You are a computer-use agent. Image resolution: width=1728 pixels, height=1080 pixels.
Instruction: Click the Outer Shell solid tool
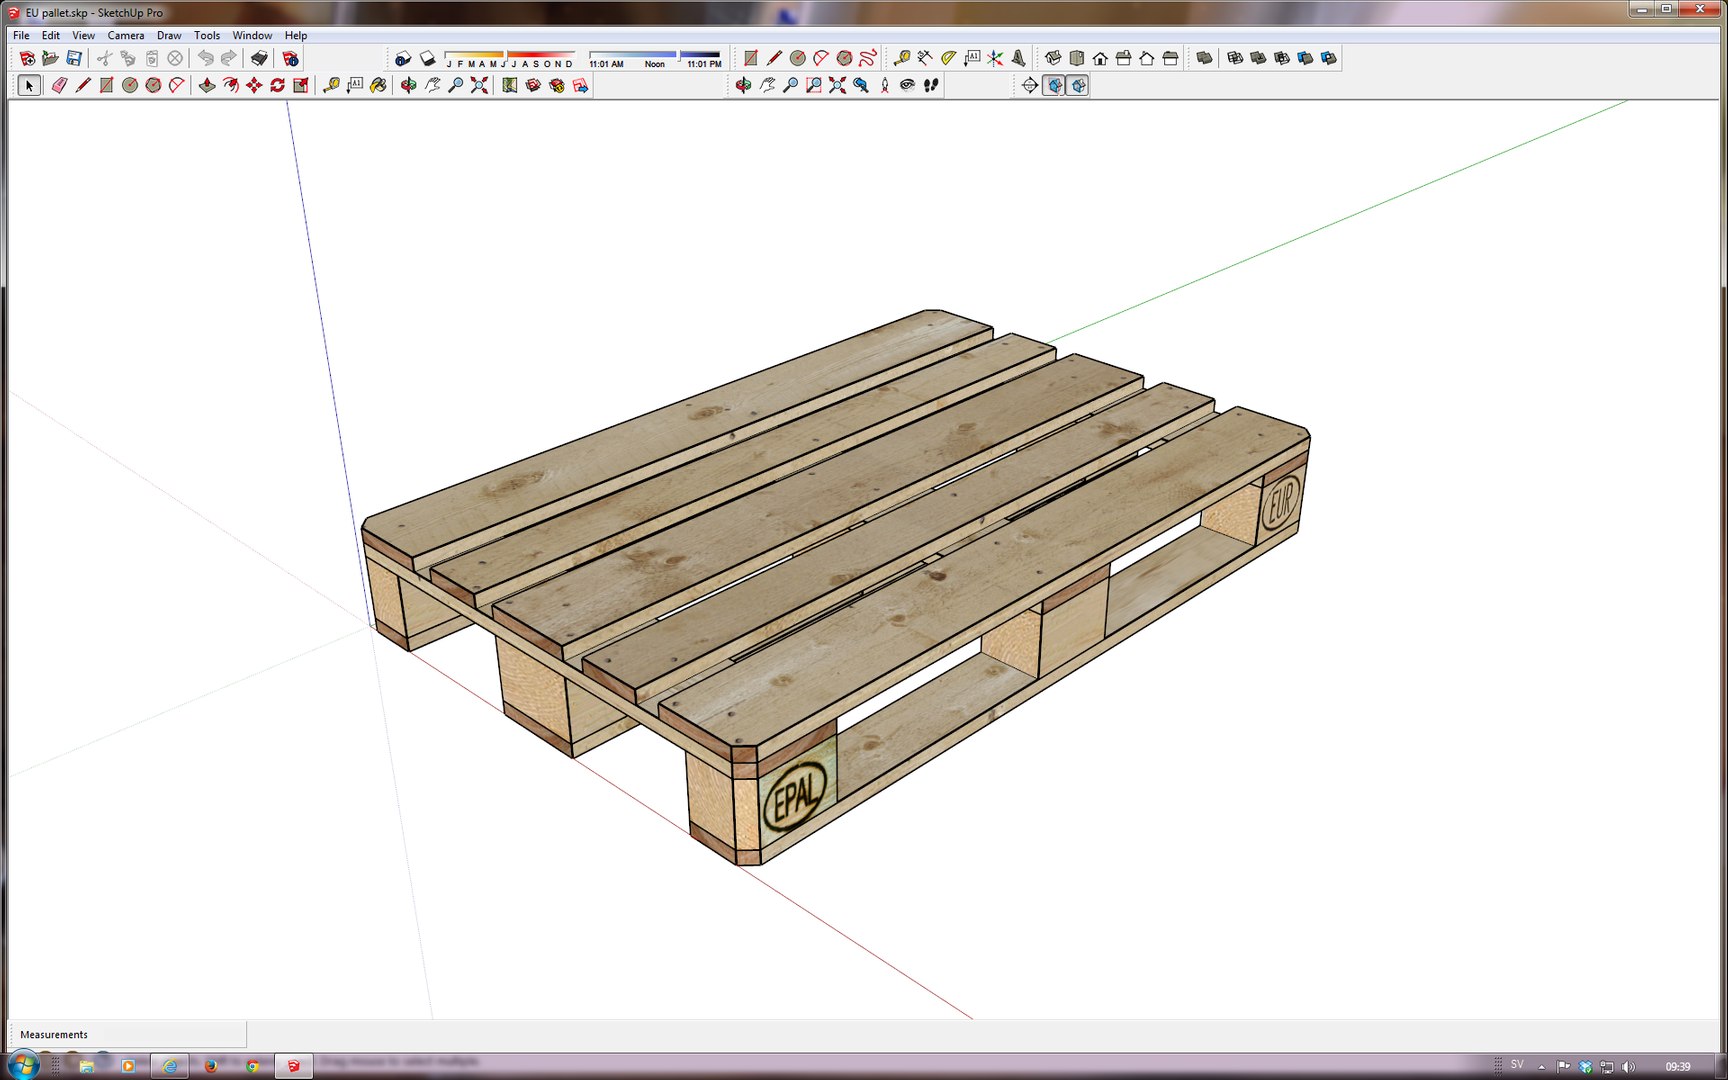click(1204, 58)
